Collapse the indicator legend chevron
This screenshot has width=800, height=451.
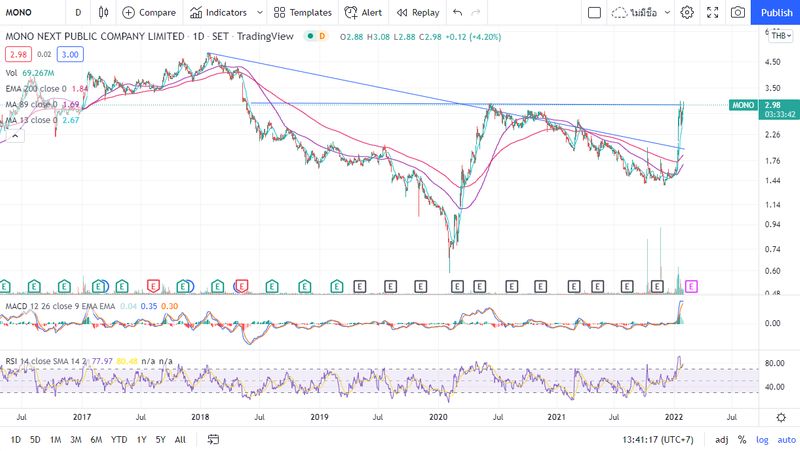coord(15,136)
